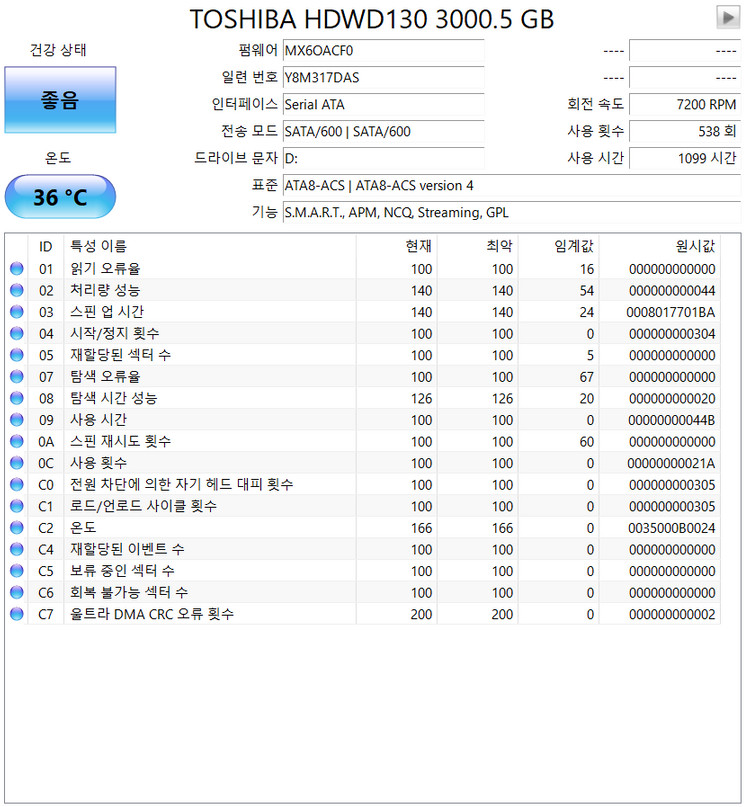
Task: Select the 탐색 시간 성능 row
Action: click(363, 398)
